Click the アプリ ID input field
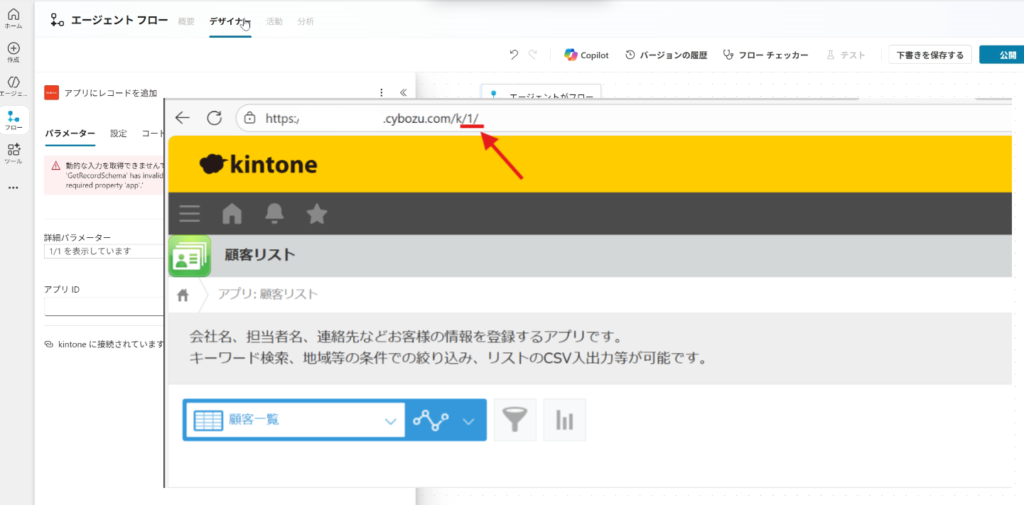 (103, 307)
